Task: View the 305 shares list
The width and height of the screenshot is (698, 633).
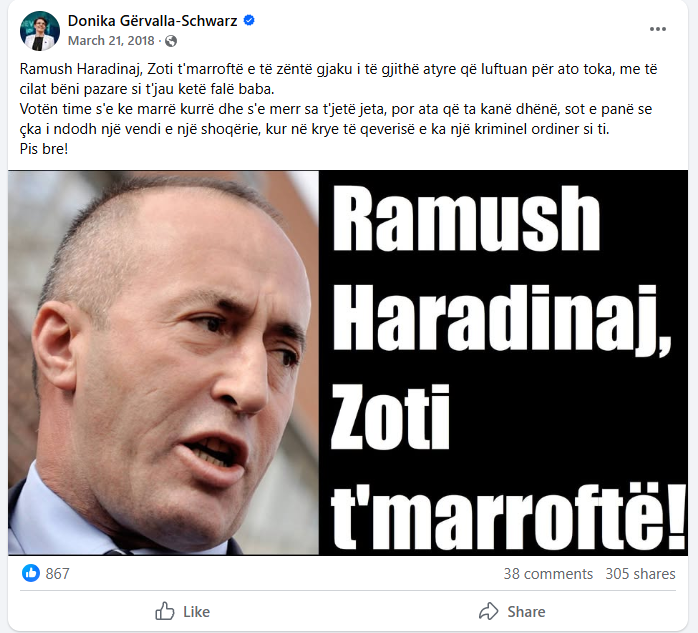Action: [640, 574]
